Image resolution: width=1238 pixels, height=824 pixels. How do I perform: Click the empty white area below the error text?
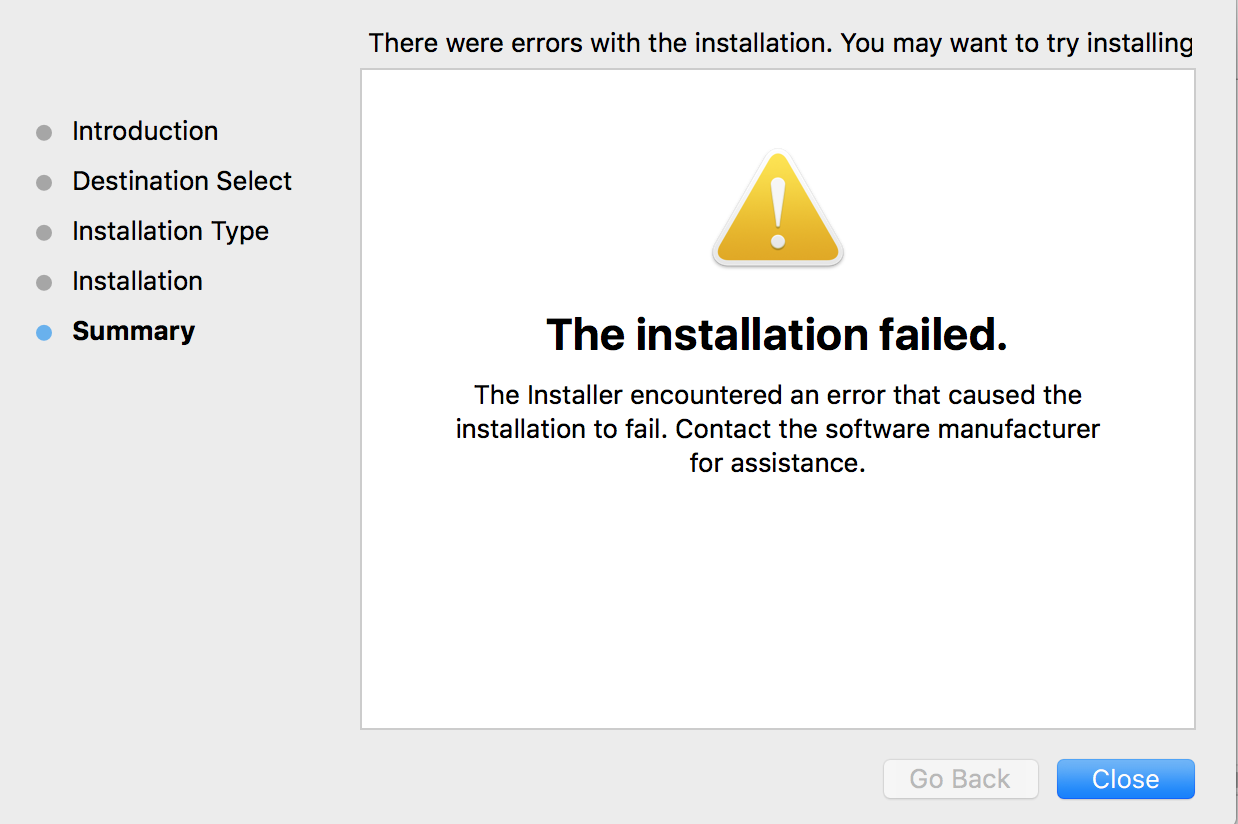coord(777,610)
